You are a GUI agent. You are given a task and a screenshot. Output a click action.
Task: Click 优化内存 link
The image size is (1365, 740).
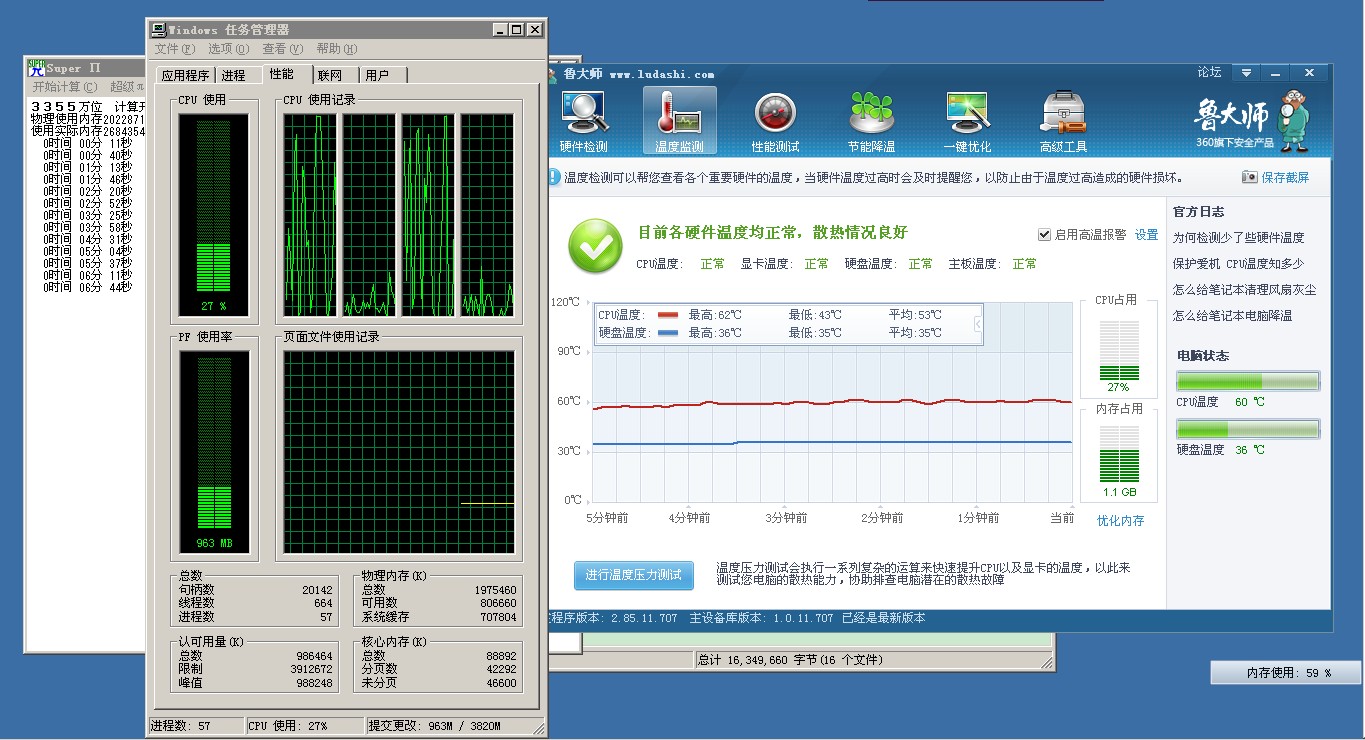tap(1120, 520)
